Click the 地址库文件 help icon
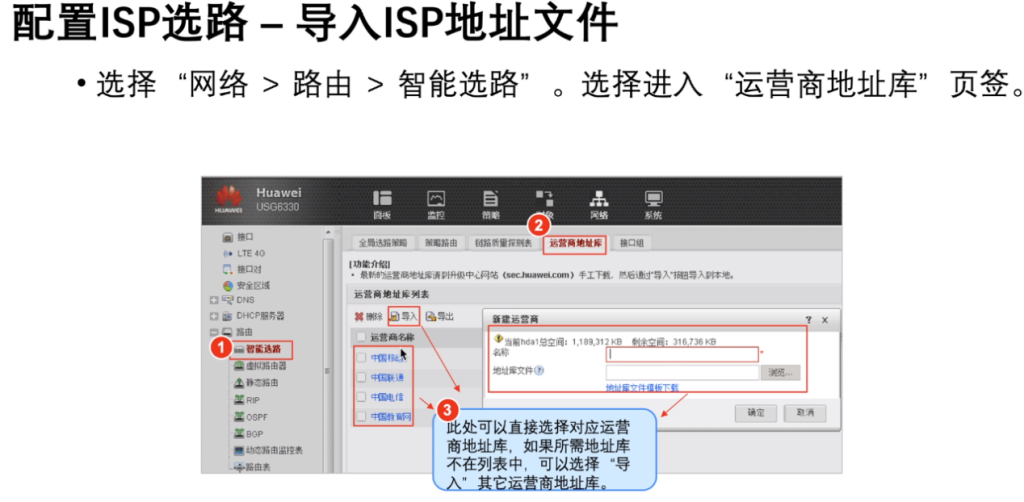Viewport: 1024px width, 502px height. pyautogui.click(x=539, y=371)
